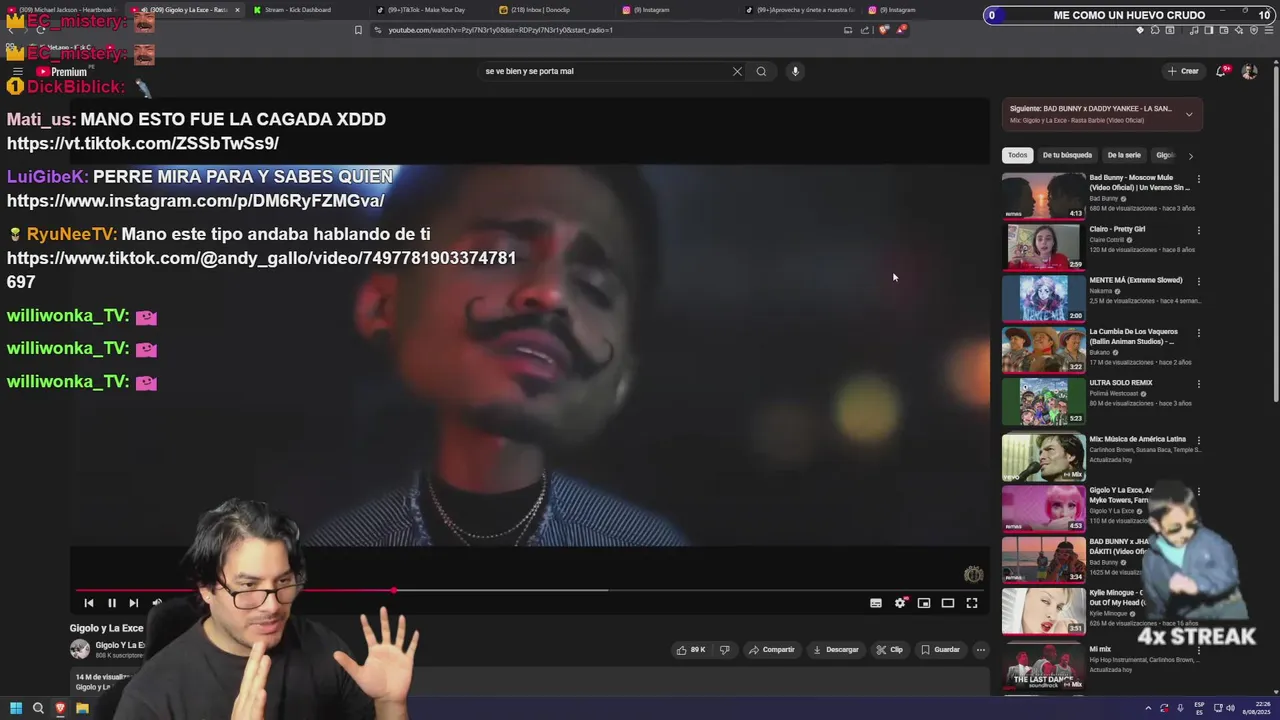Save video with Guardar button

pyautogui.click(x=941, y=650)
